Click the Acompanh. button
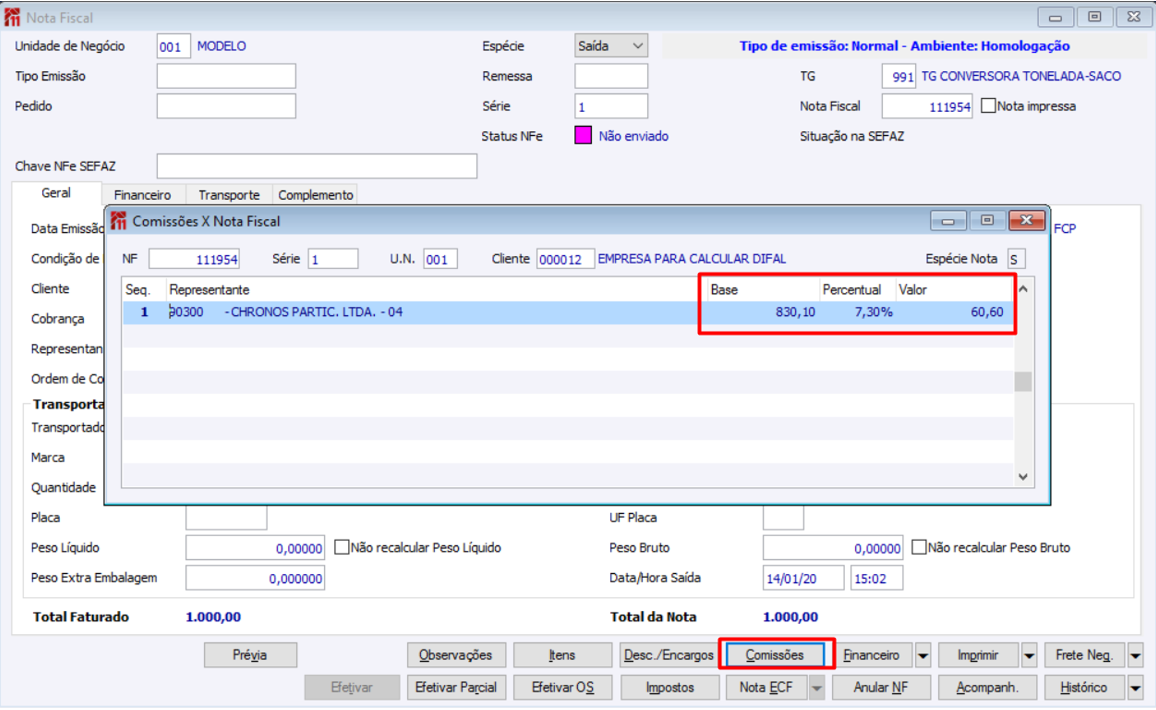 987,687
